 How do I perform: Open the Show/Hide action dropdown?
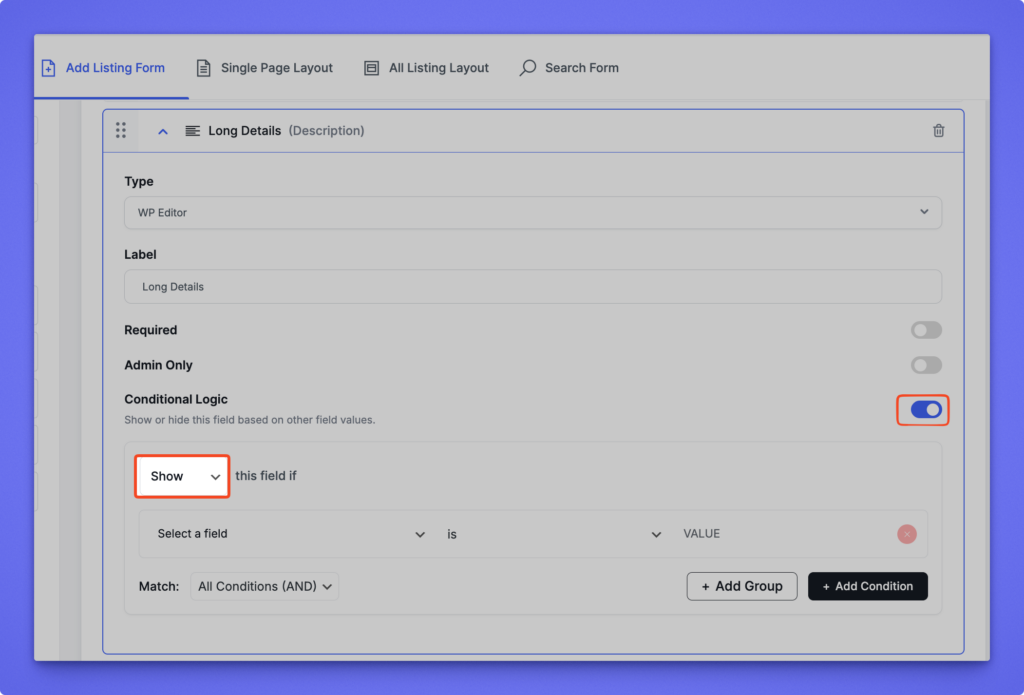(183, 477)
